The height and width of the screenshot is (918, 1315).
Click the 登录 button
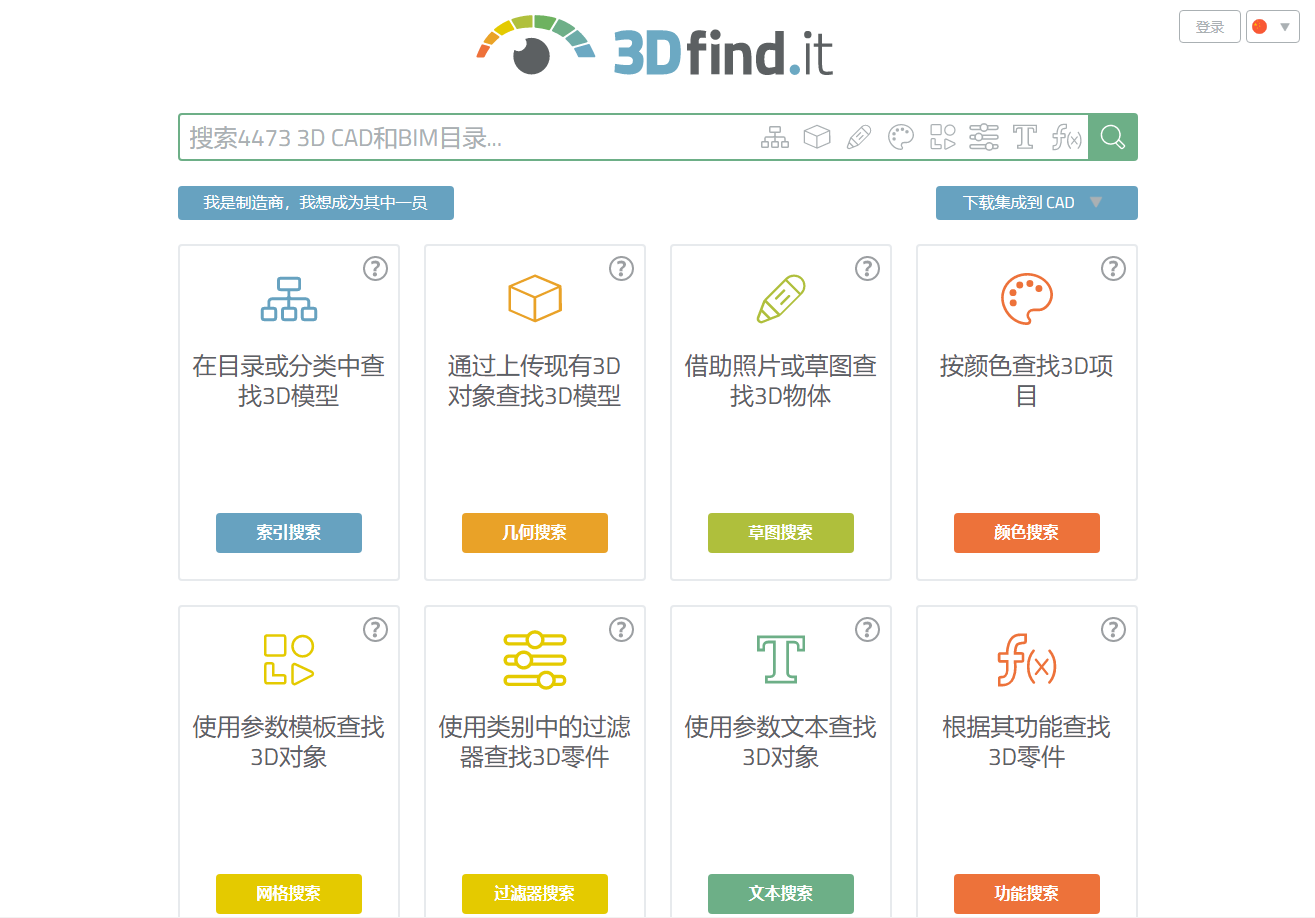1209,26
